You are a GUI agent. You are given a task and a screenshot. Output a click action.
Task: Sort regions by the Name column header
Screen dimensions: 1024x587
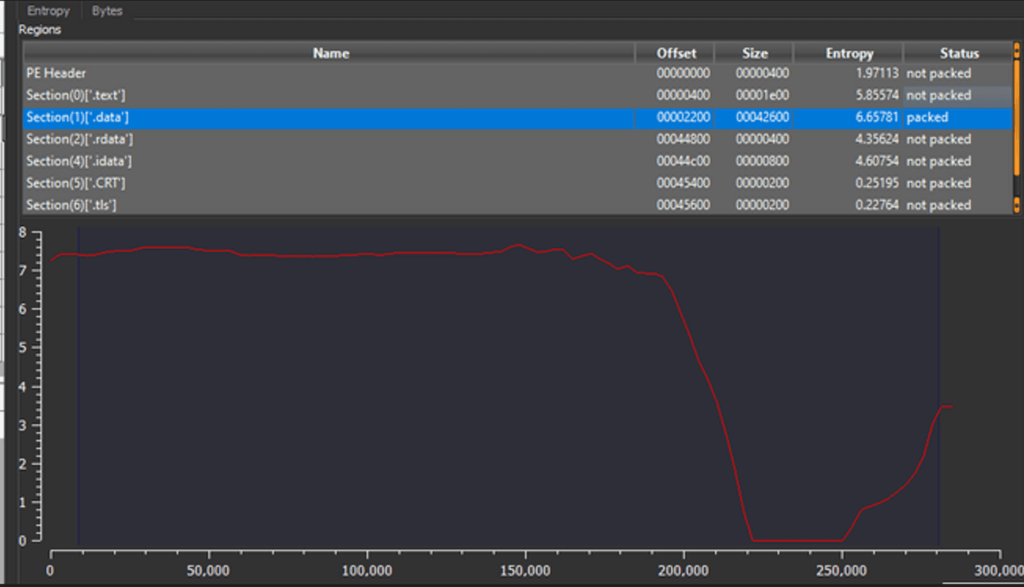tap(330, 53)
